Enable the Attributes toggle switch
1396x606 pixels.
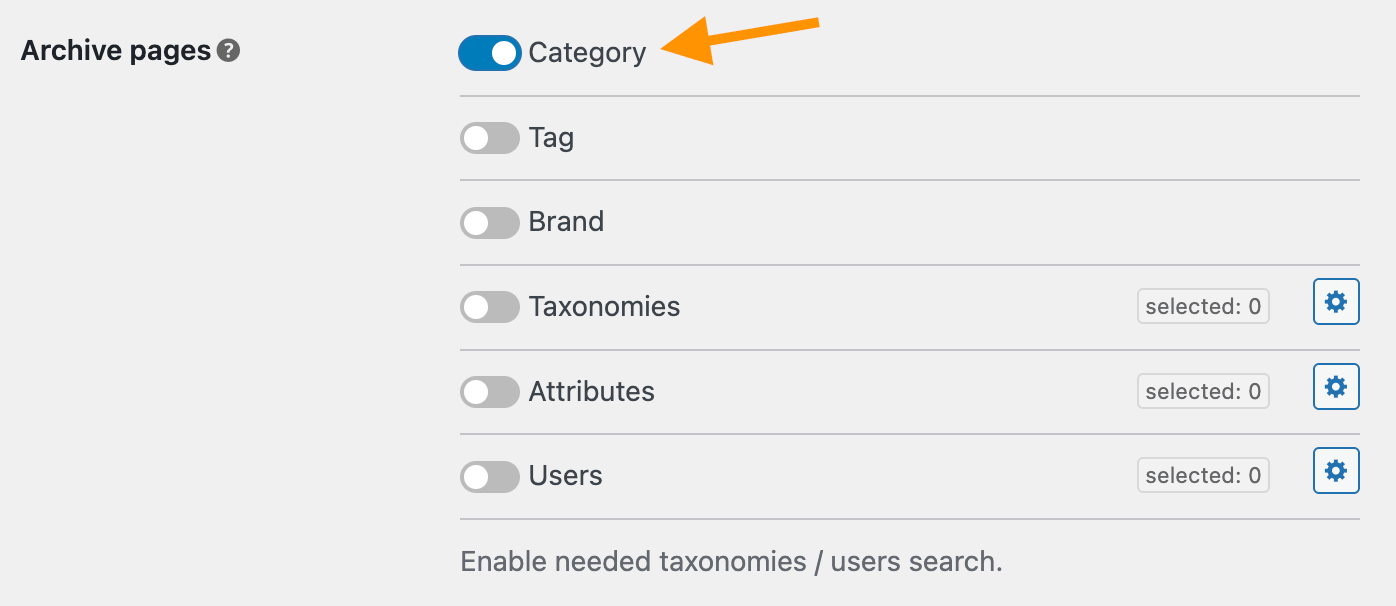(489, 391)
